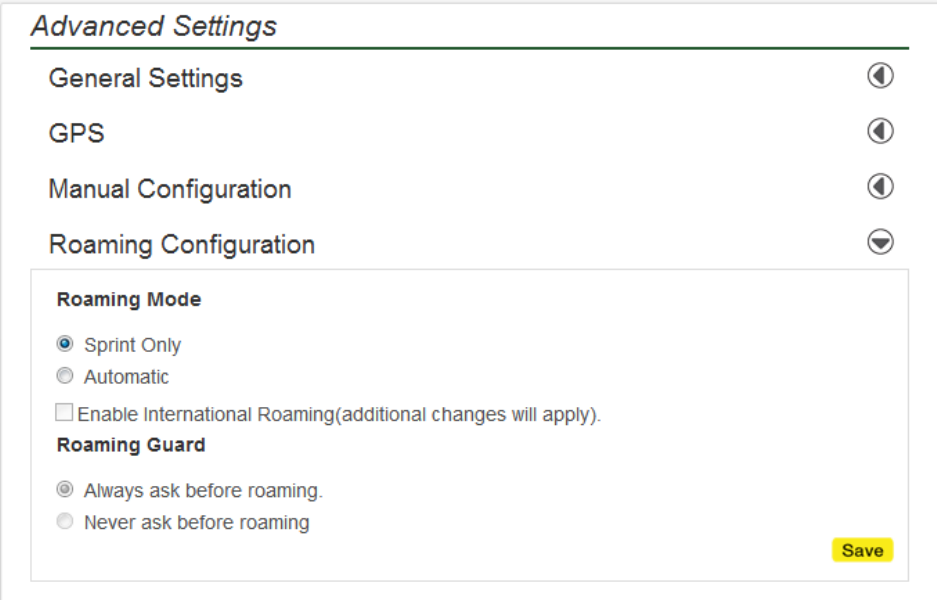Viewport: 937px width, 600px height.
Task: Click the Roaming Configuration header text
Action: 182,244
